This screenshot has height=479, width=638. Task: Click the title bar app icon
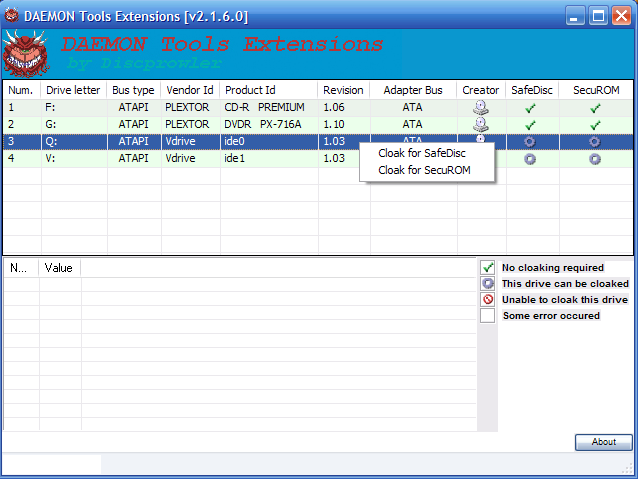[x=11, y=15]
